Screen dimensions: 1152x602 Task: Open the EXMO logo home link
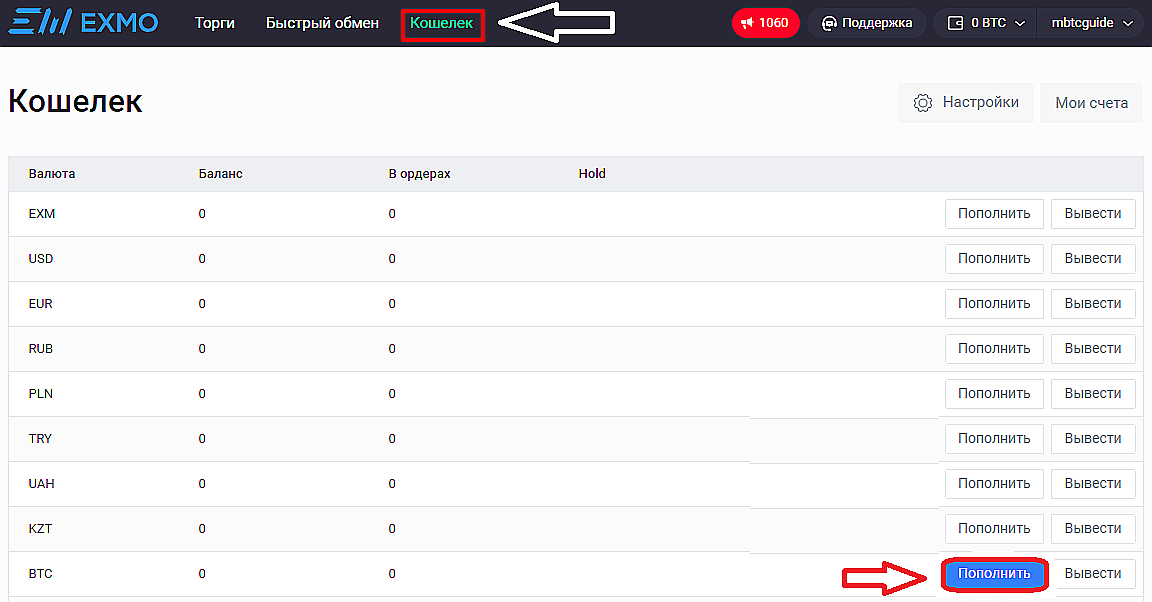83,23
